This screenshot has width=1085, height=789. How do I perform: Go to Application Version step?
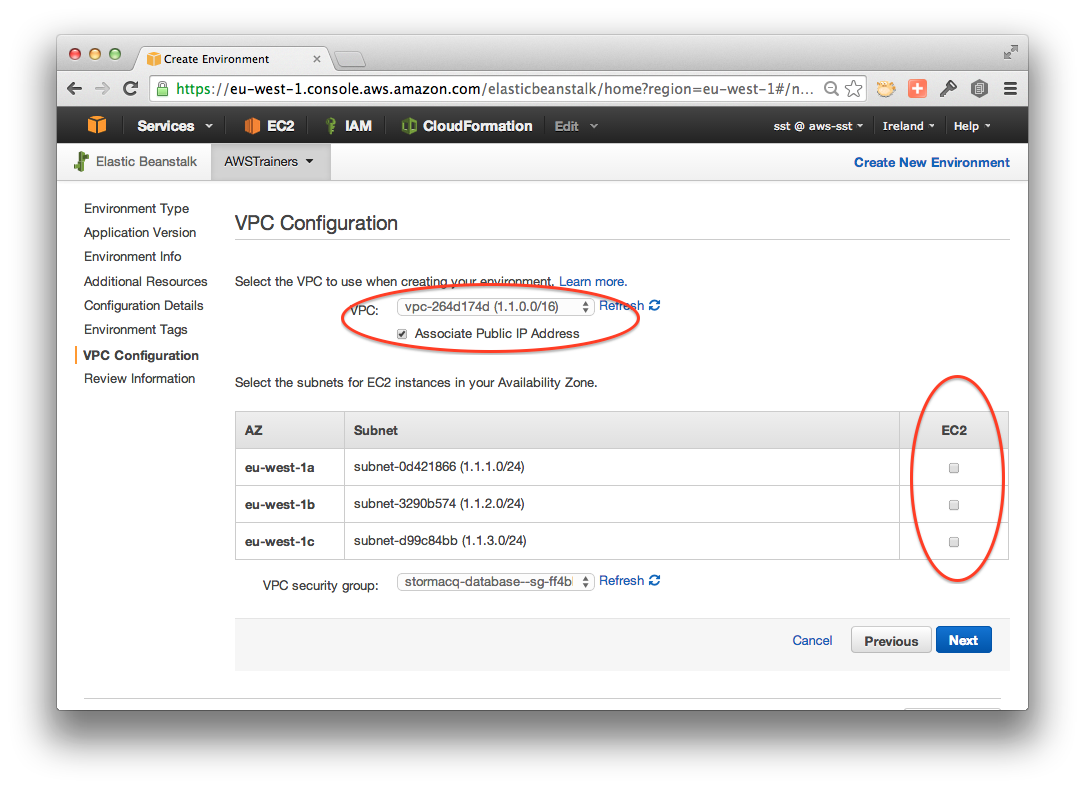(x=140, y=233)
